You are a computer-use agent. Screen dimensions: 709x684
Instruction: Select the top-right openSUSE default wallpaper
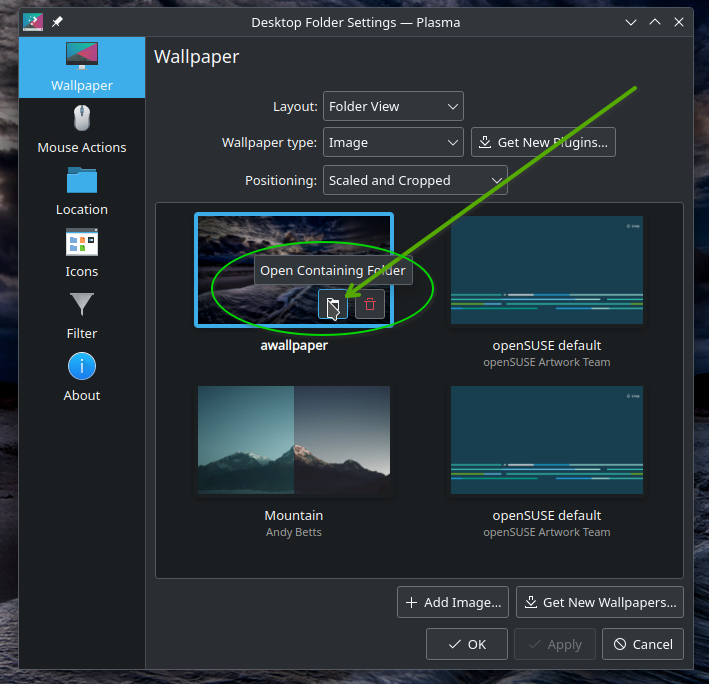point(546,270)
